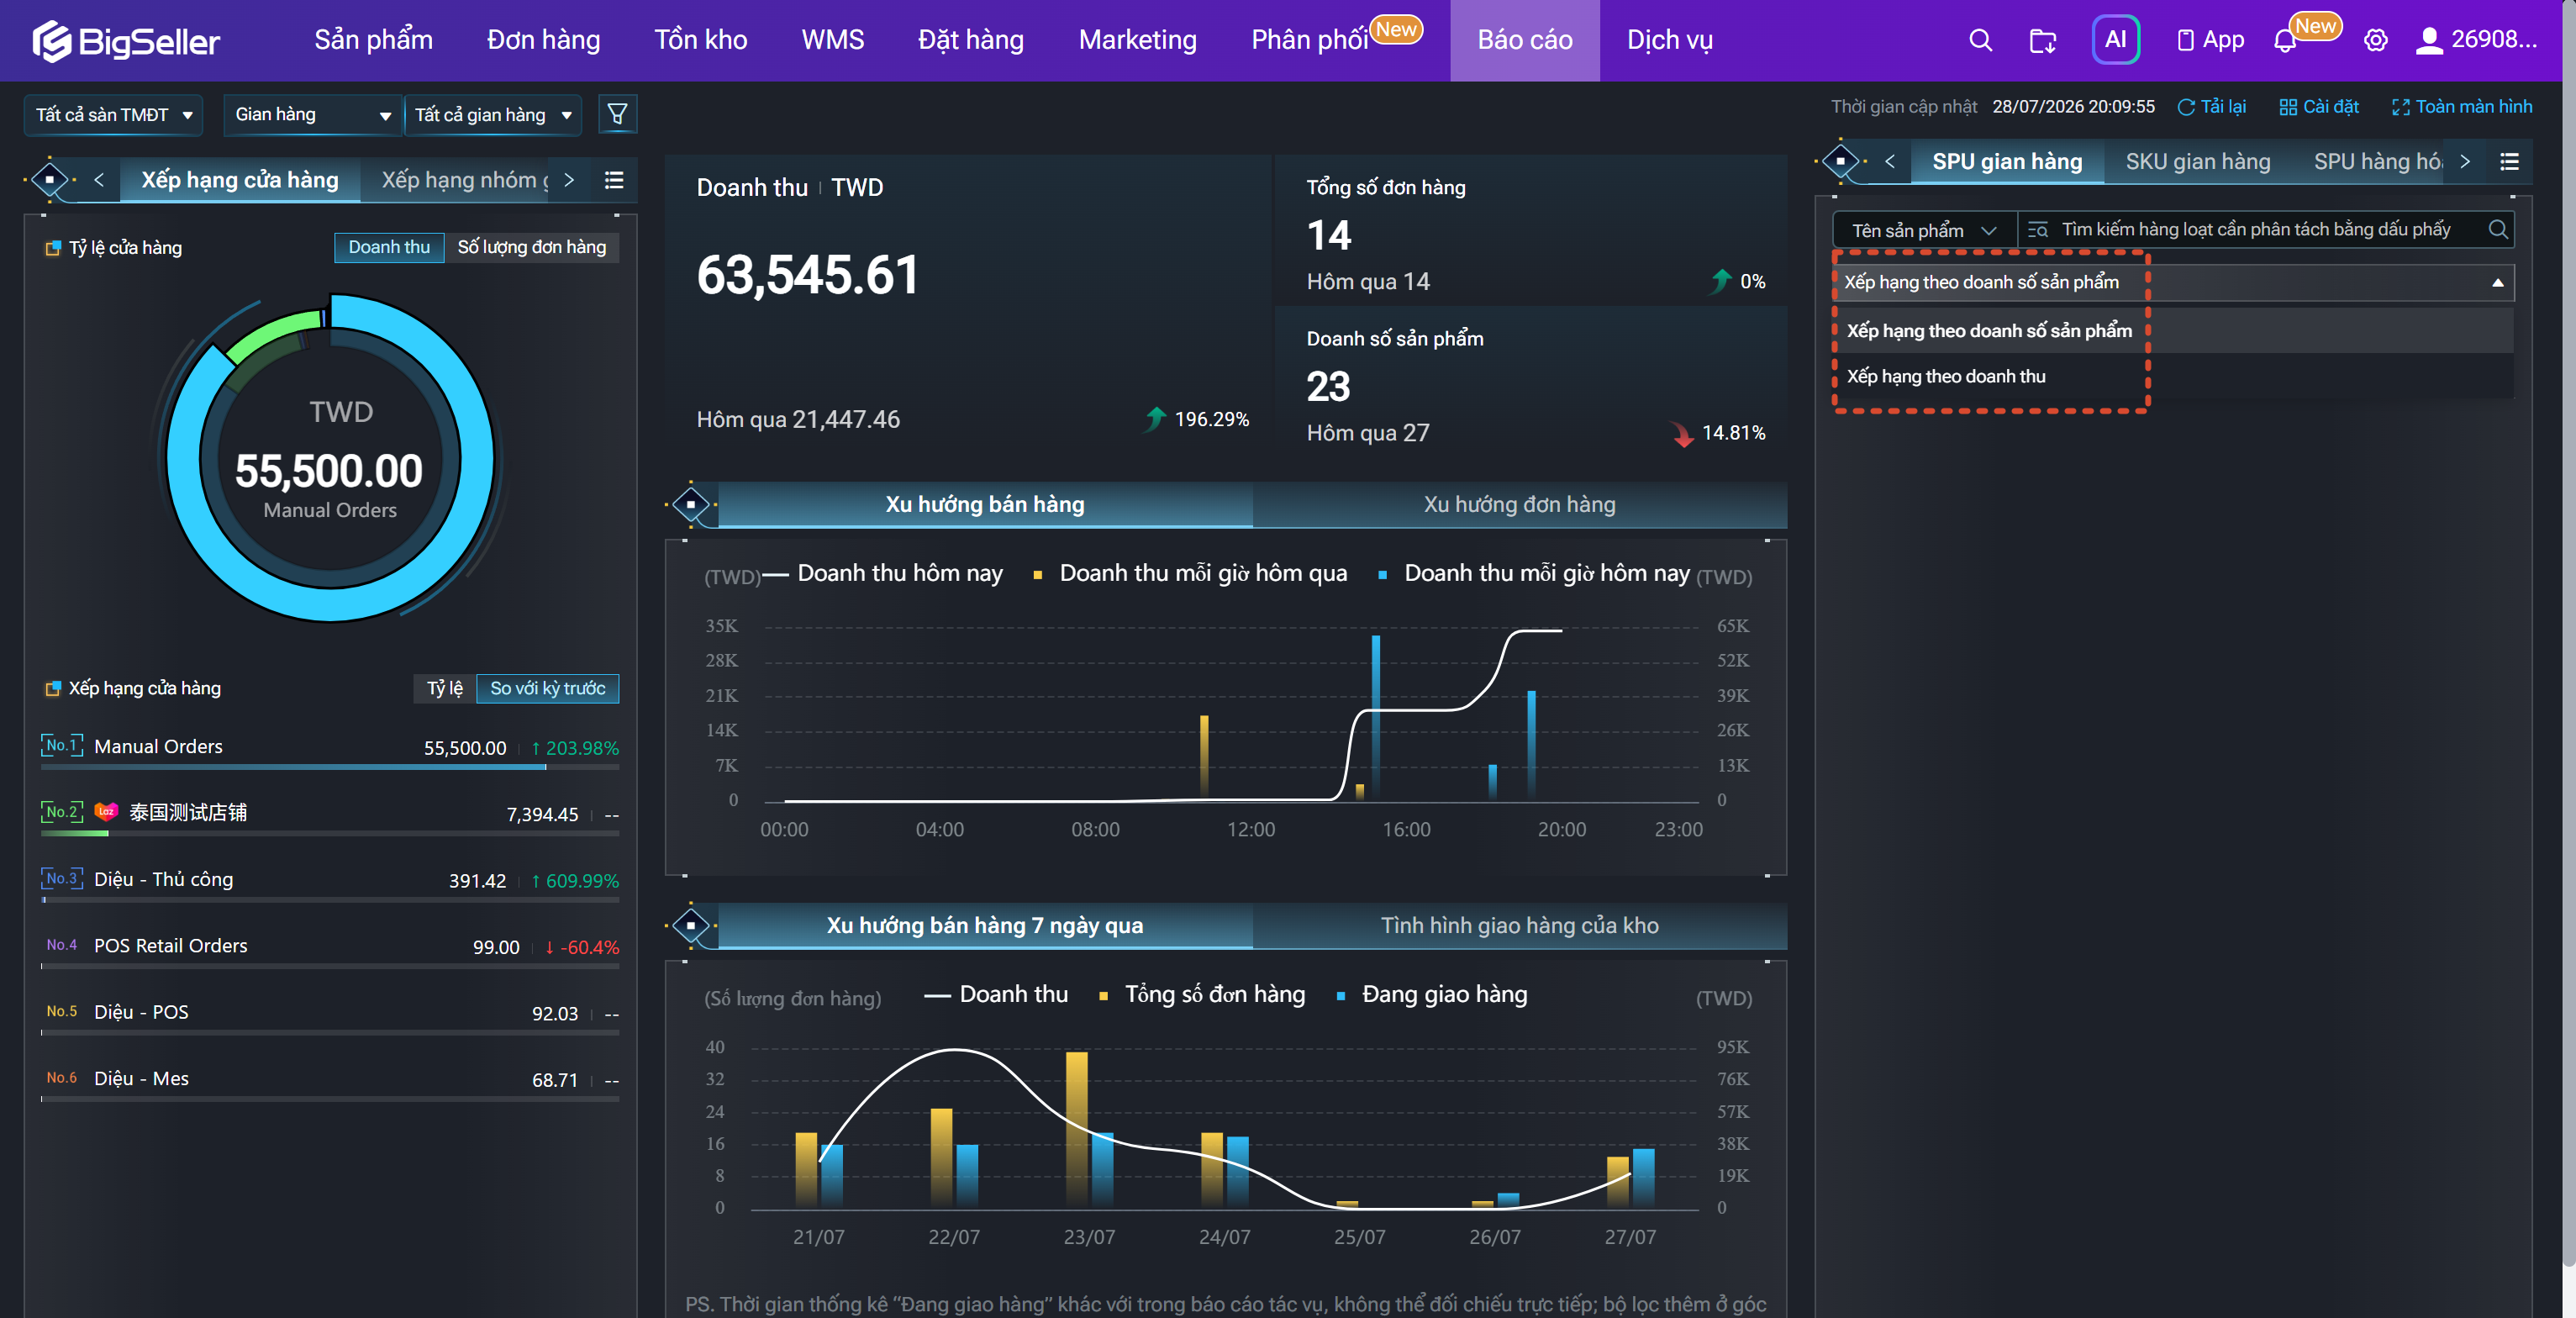Viewport: 2576px width, 1318px height.
Task: Switch ranking to Tỷ lệ mode
Action: click(444, 688)
